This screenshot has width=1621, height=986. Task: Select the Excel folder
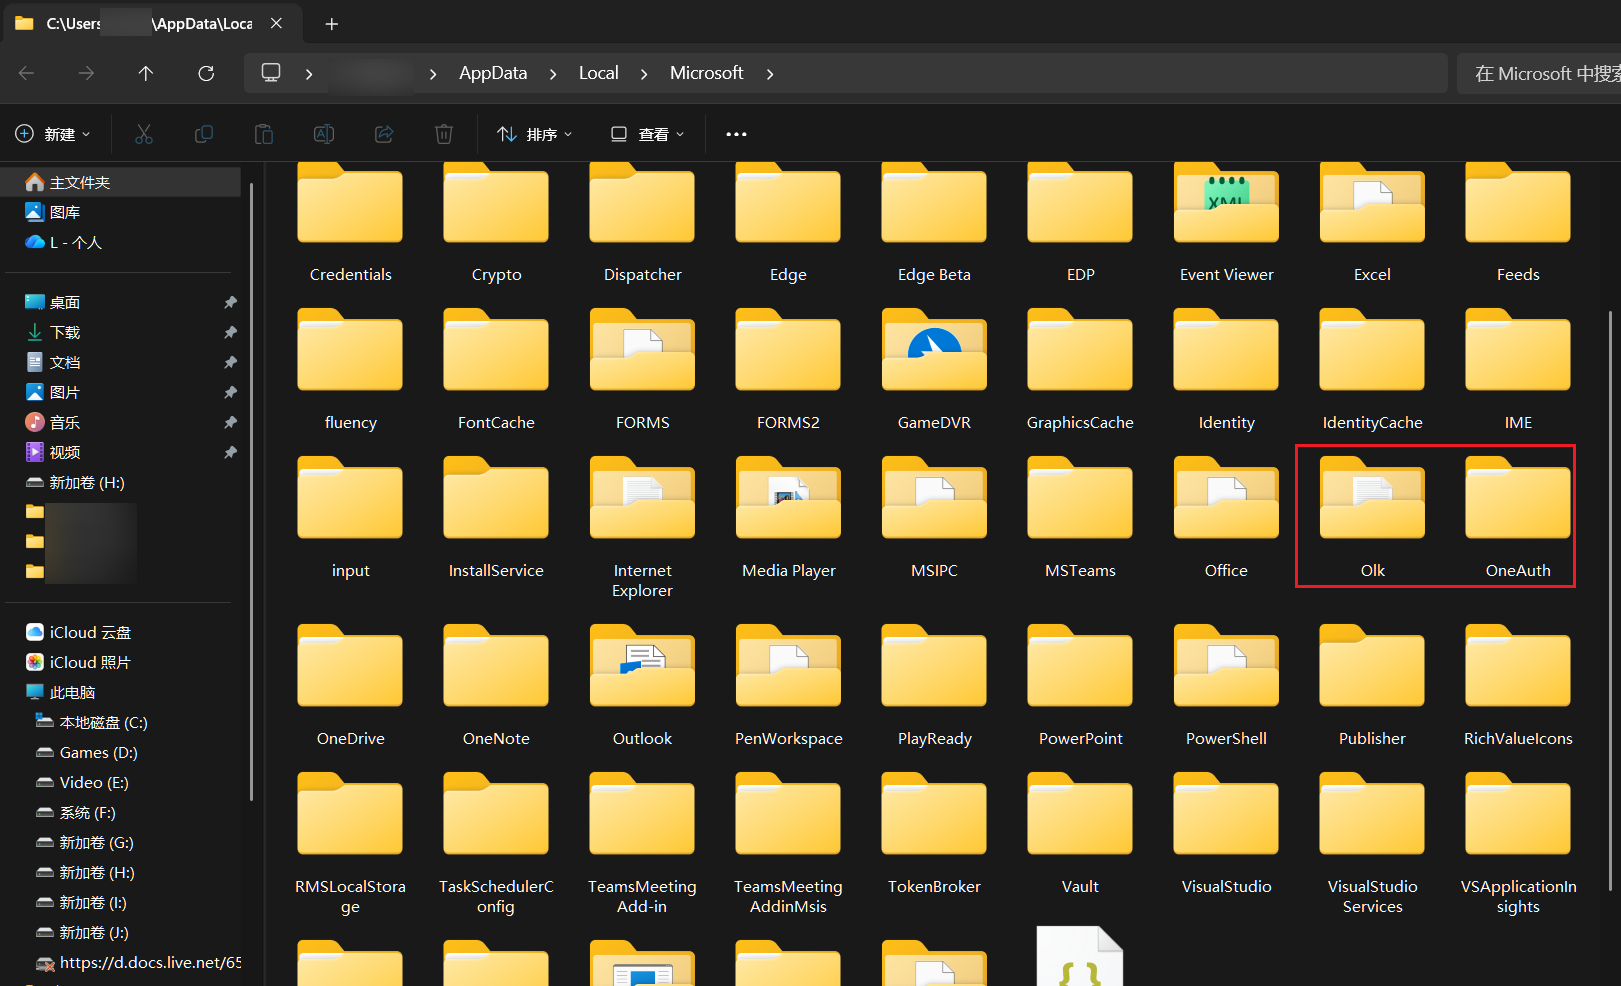(x=1372, y=222)
